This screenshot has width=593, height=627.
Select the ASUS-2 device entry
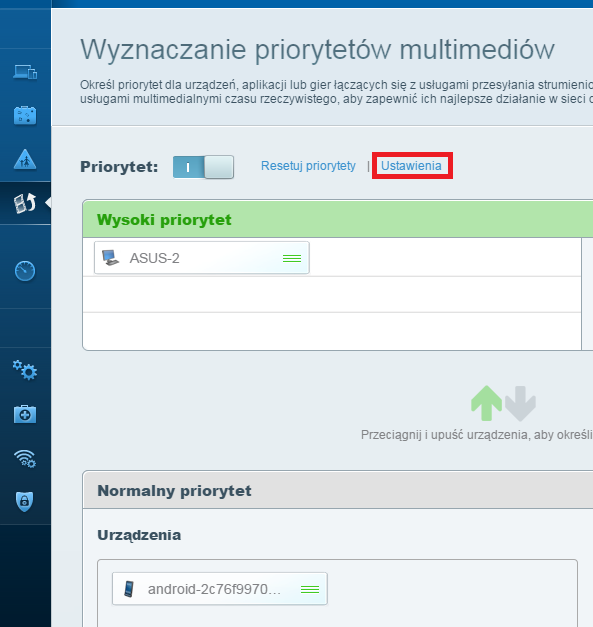[202, 258]
